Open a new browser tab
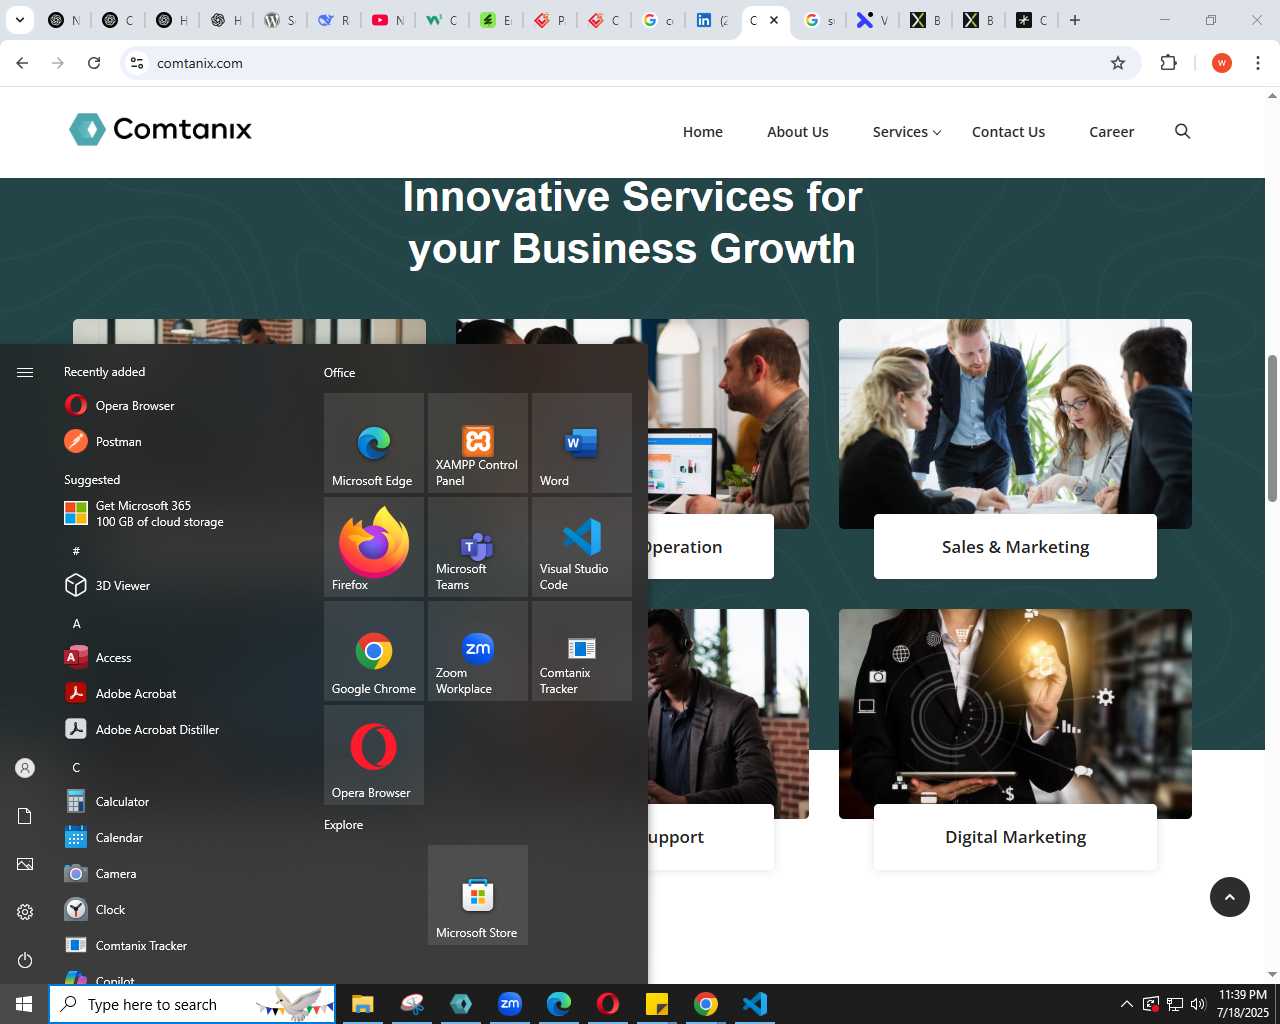Screen dimensions: 1280x1024 pos(1075,20)
